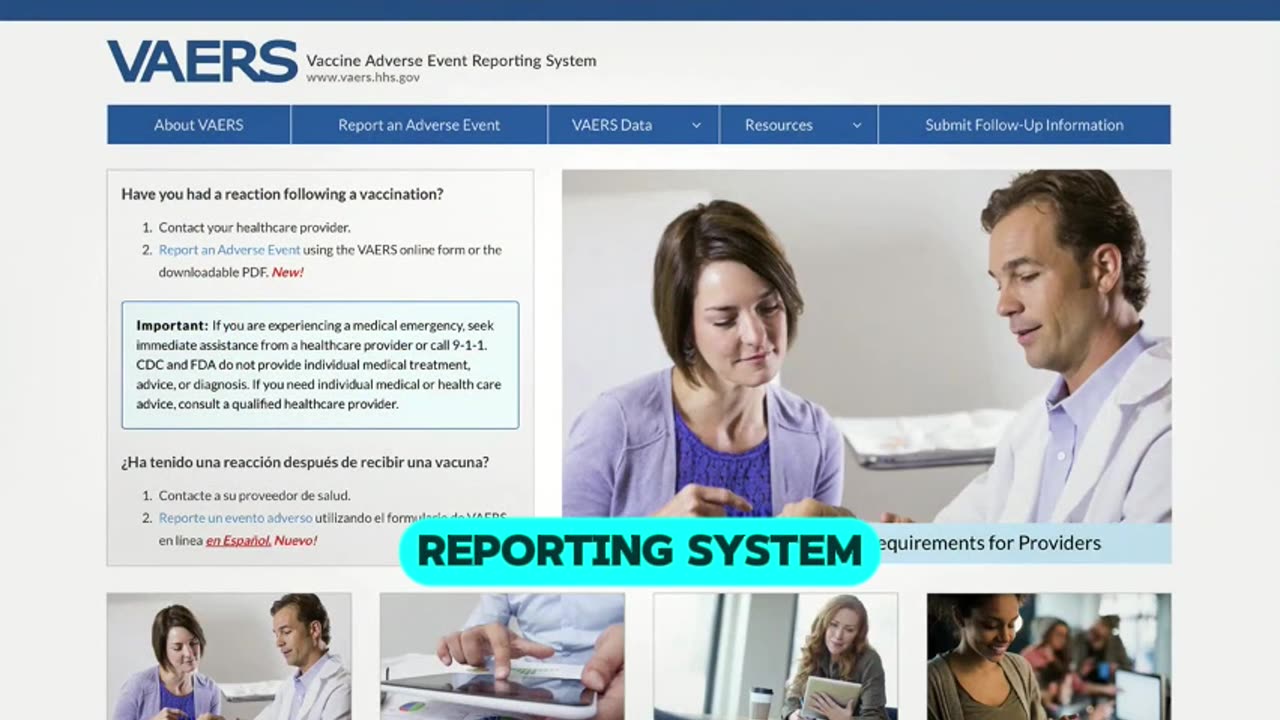Click the red 'New!' label

[287, 272]
